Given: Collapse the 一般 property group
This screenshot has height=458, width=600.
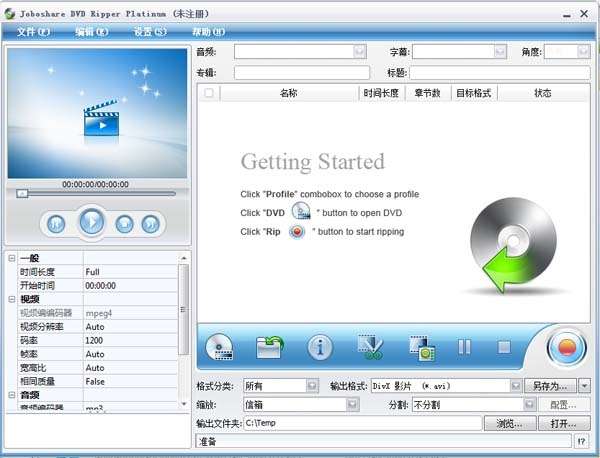Looking at the screenshot, I should 12,258.
